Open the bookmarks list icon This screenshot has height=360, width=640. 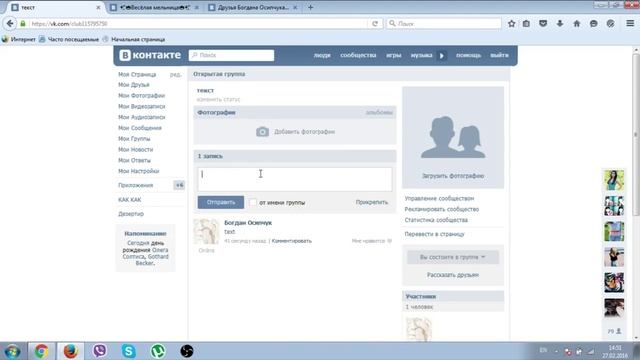pos(527,24)
